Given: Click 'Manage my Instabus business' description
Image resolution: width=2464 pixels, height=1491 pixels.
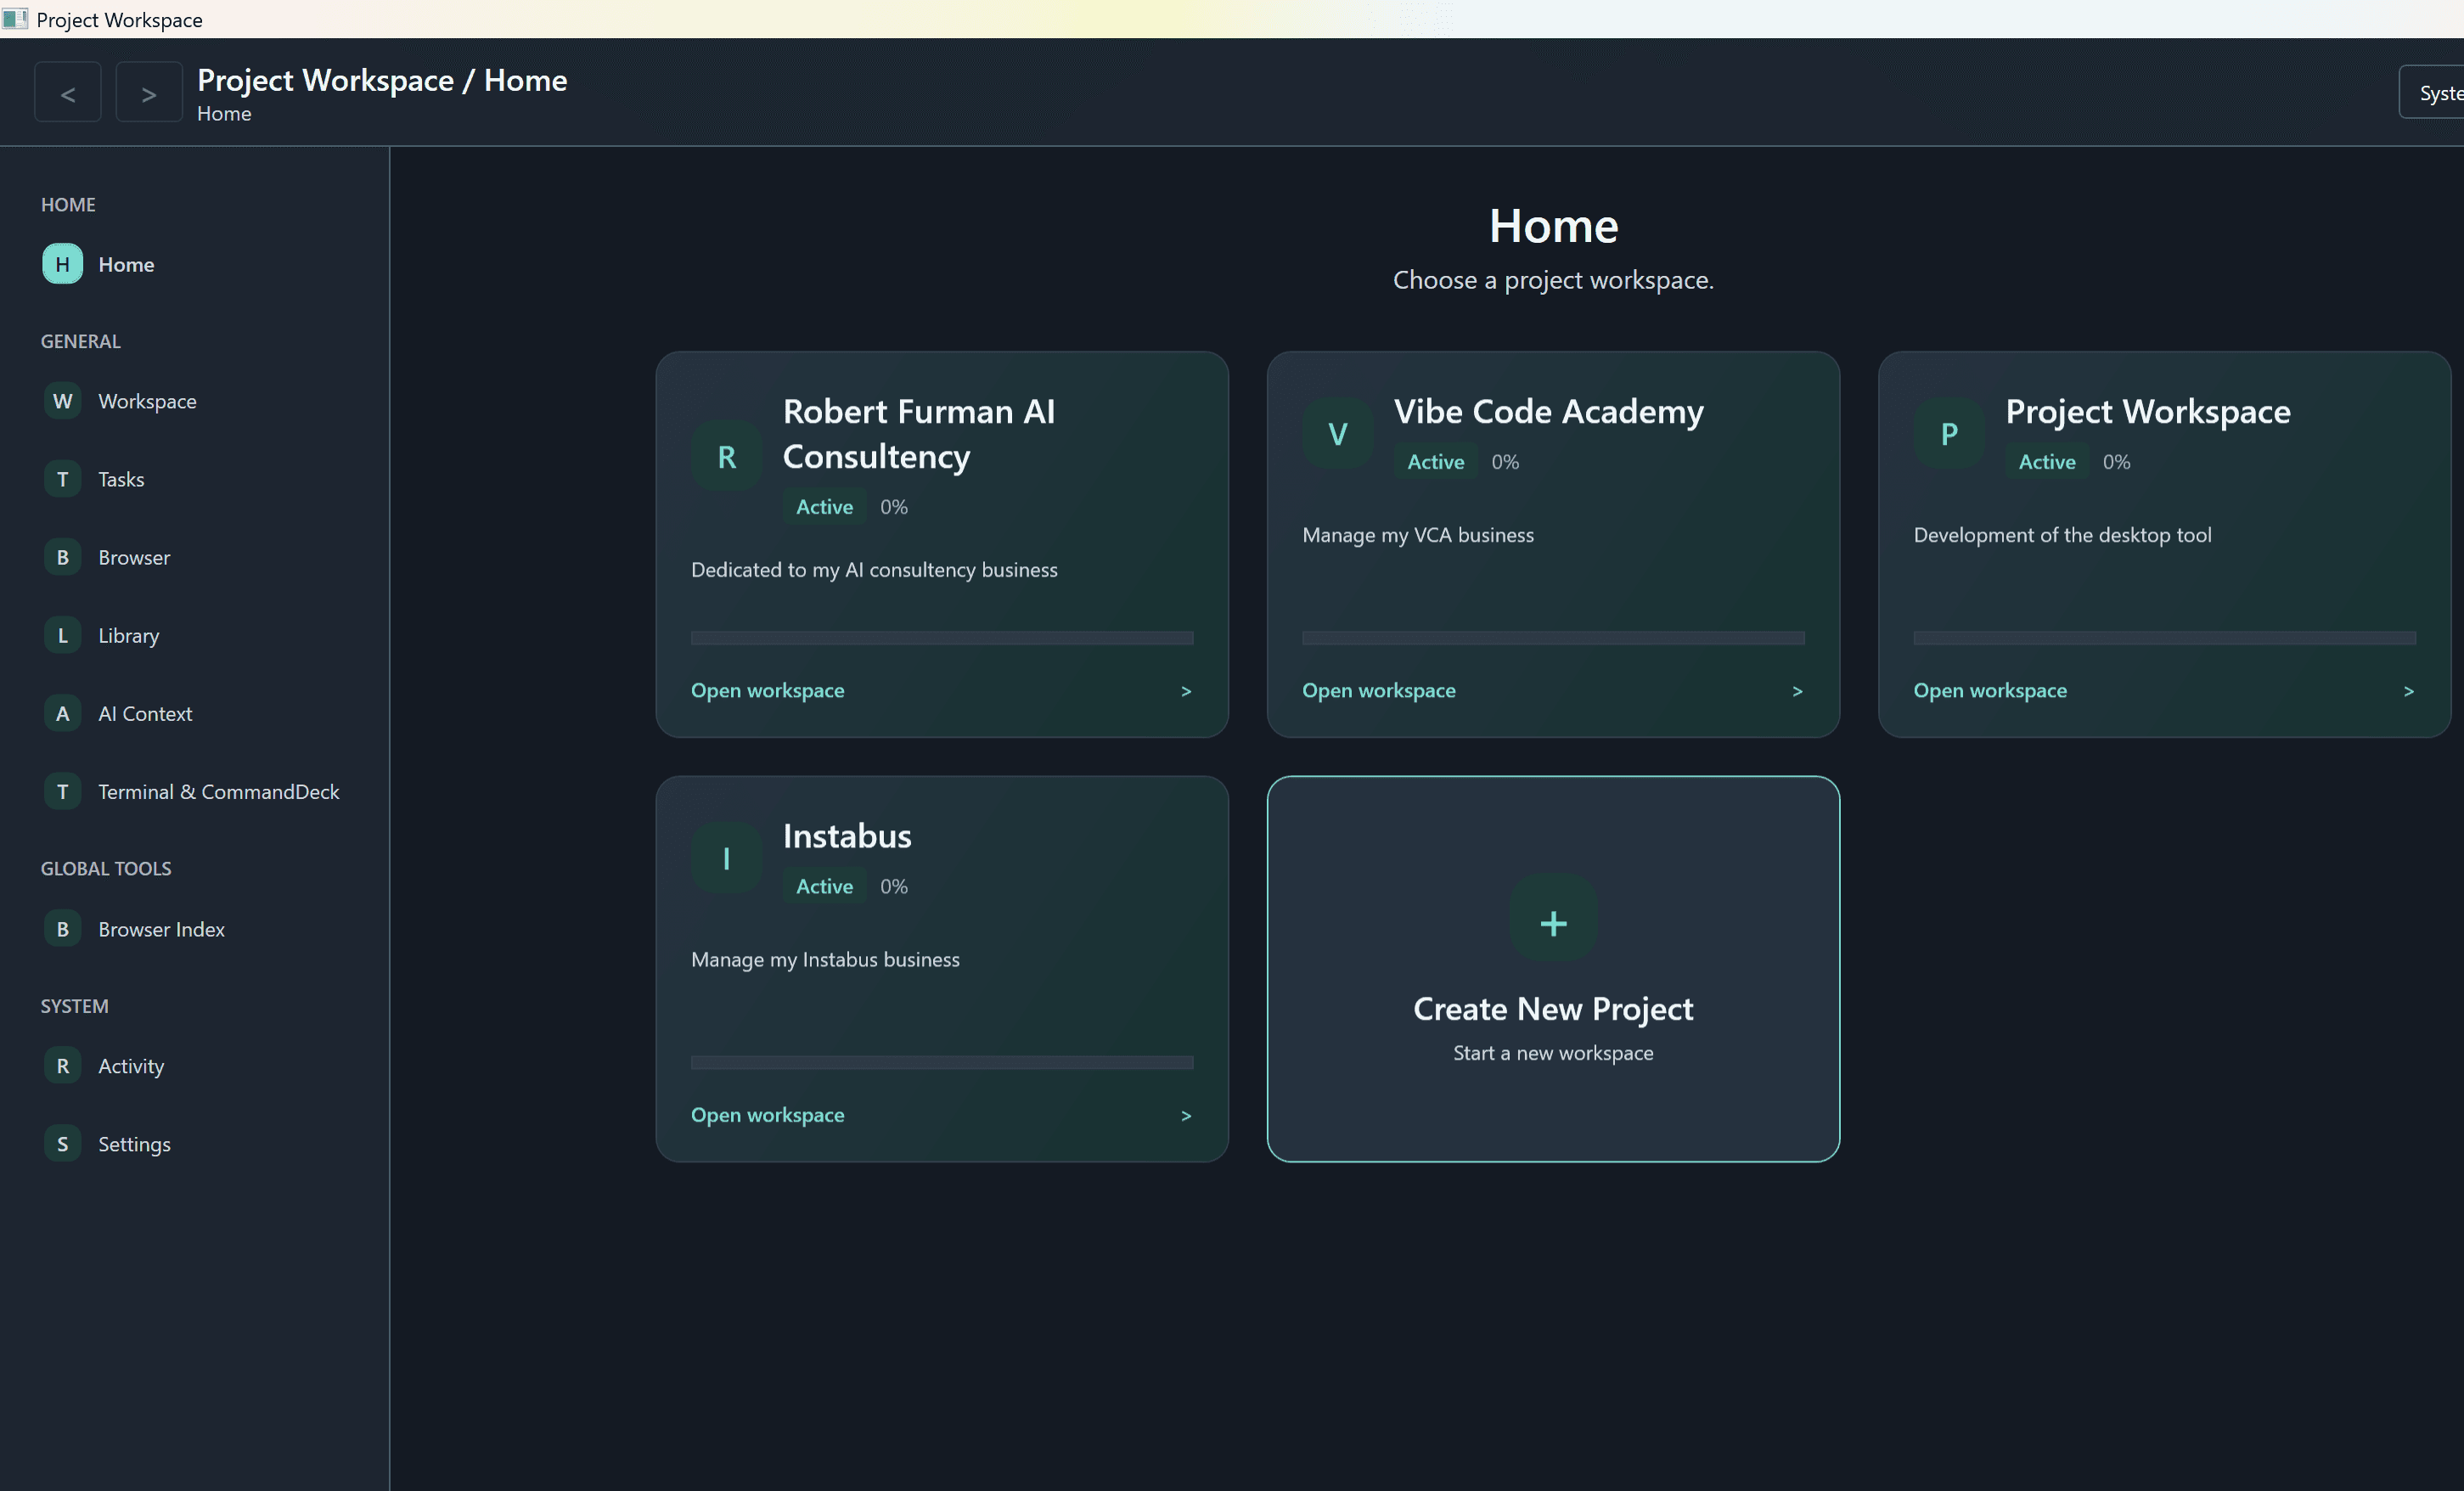Looking at the screenshot, I should coord(825,959).
